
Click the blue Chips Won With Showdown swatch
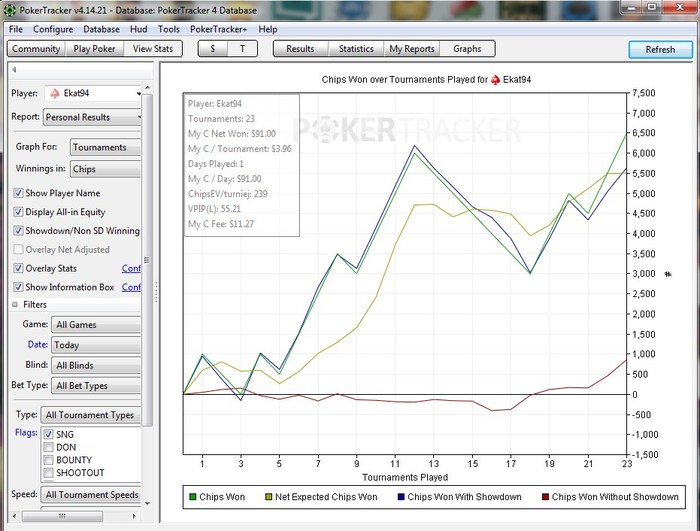click(401, 497)
